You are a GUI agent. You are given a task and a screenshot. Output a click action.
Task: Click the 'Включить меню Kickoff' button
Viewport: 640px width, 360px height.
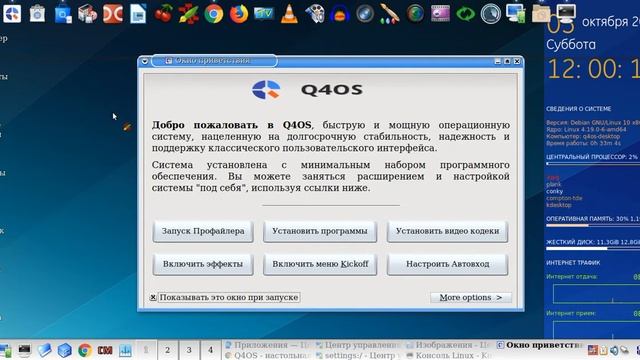[320, 264]
